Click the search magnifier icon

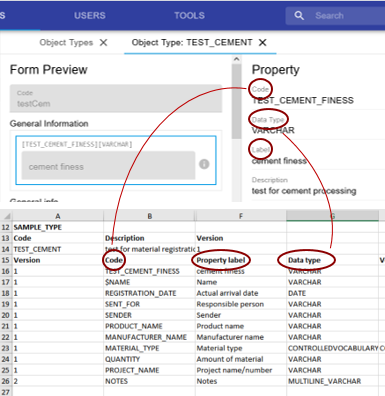click(x=299, y=15)
